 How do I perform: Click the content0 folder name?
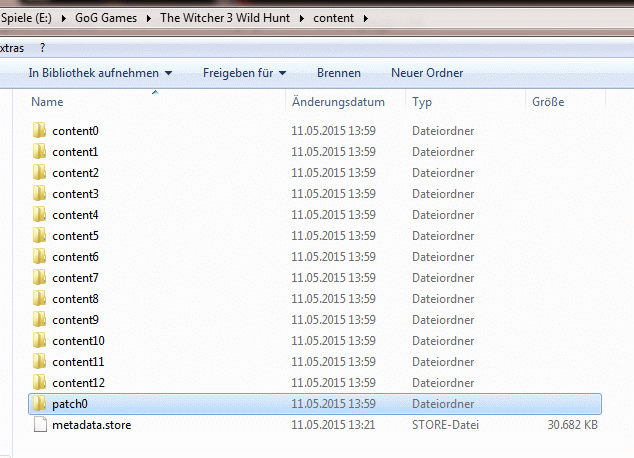point(75,131)
